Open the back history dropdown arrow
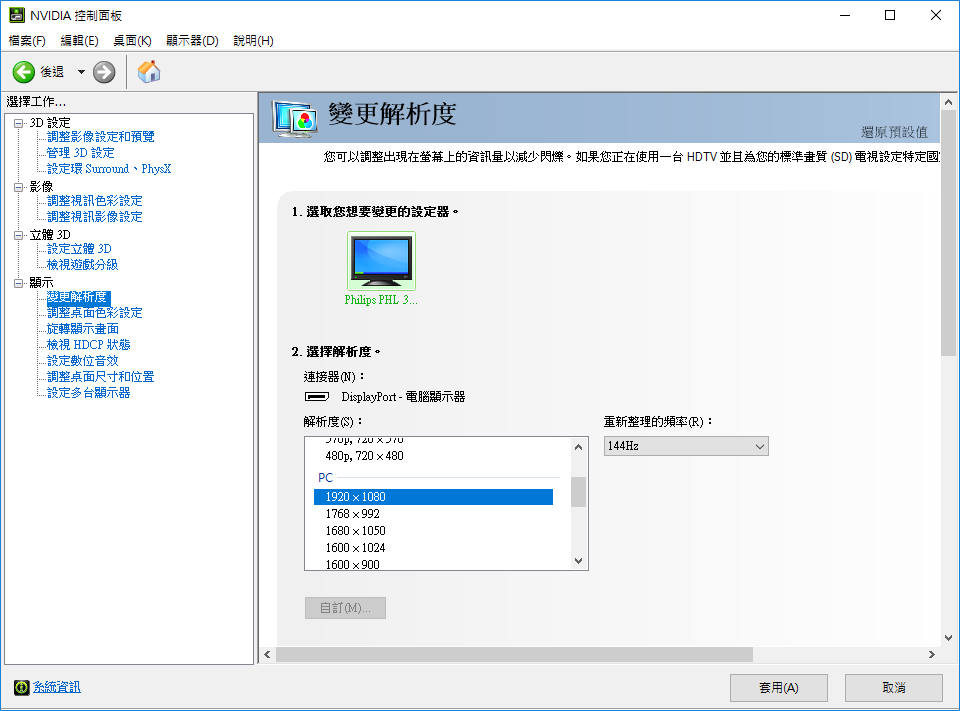Screen dimensions: 960x711 (x=81, y=72)
